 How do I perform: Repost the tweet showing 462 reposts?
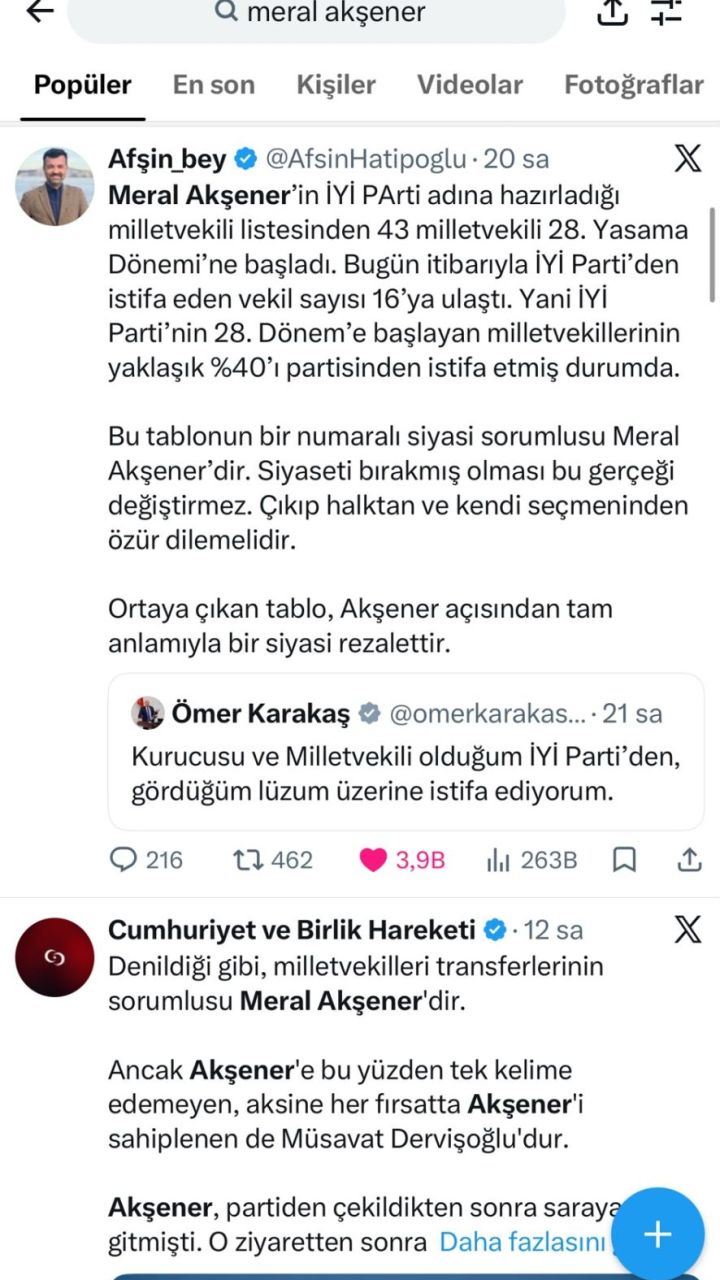pyautogui.click(x=272, y=859)
